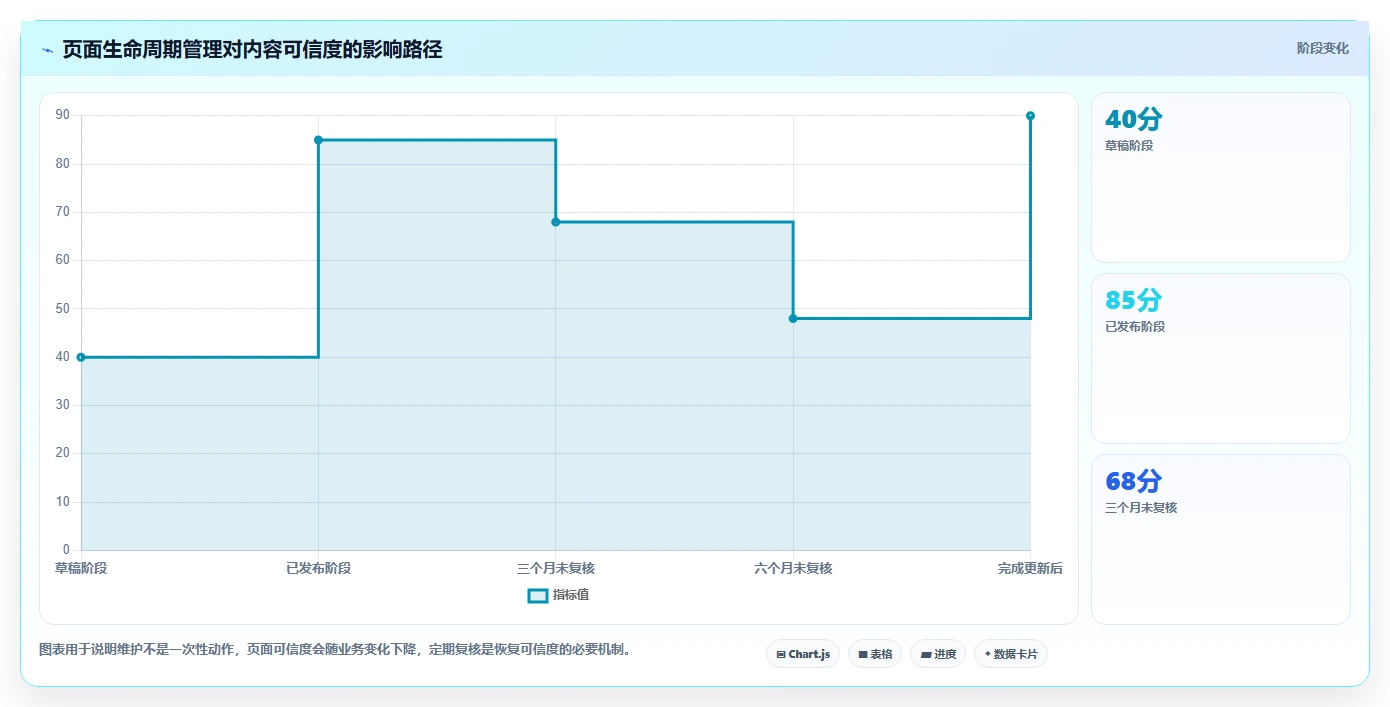
Task: Click the Chart.js tag
Action: coord(803,654)
